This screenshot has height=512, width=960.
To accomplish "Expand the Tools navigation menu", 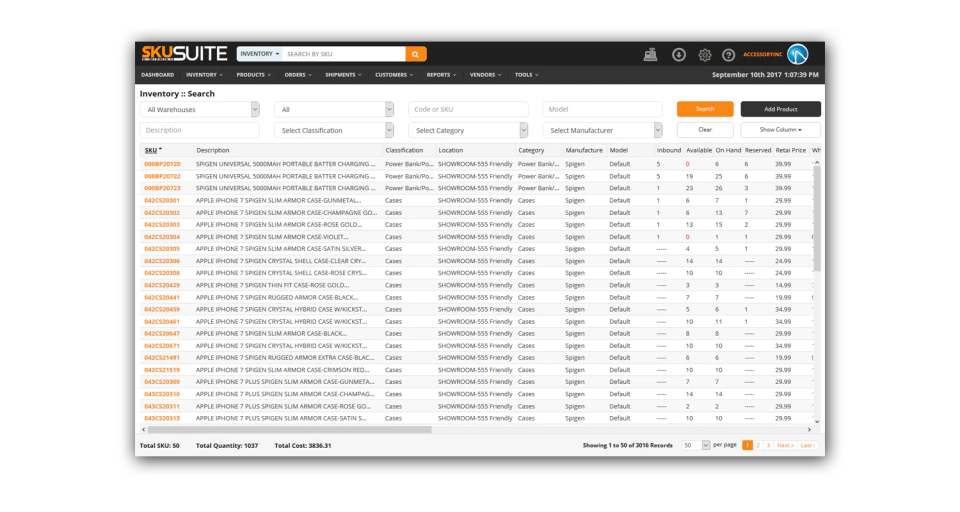I will [527, 75].
